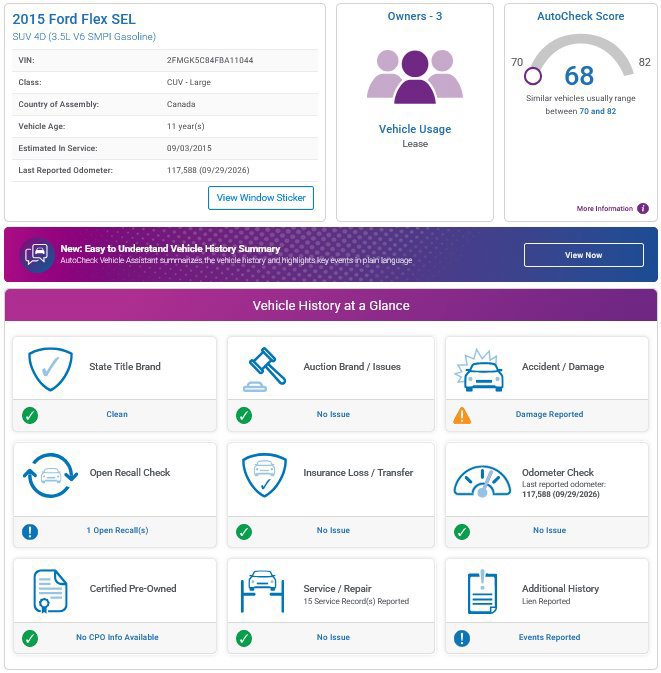Click the Vehicle History at a Glance header

tap(331, 305)
